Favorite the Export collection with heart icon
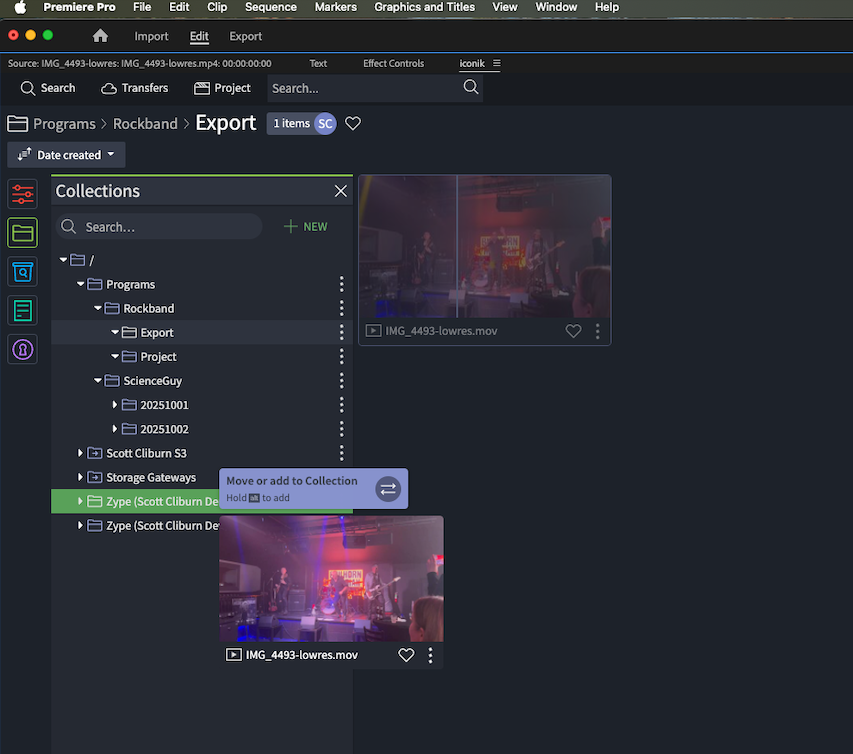This screenshot has height=754, width=853. click(353, 123)
